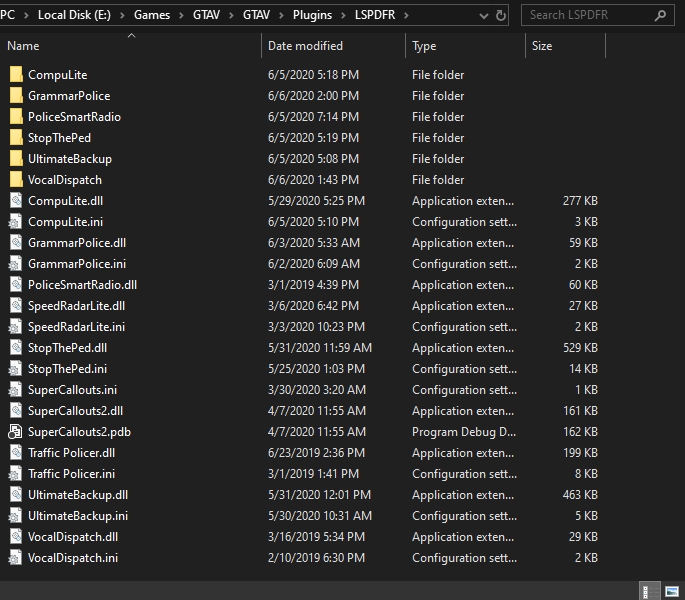
Task: Click the SuperCallouts2.pdb debug file icon
Action: 16,431
